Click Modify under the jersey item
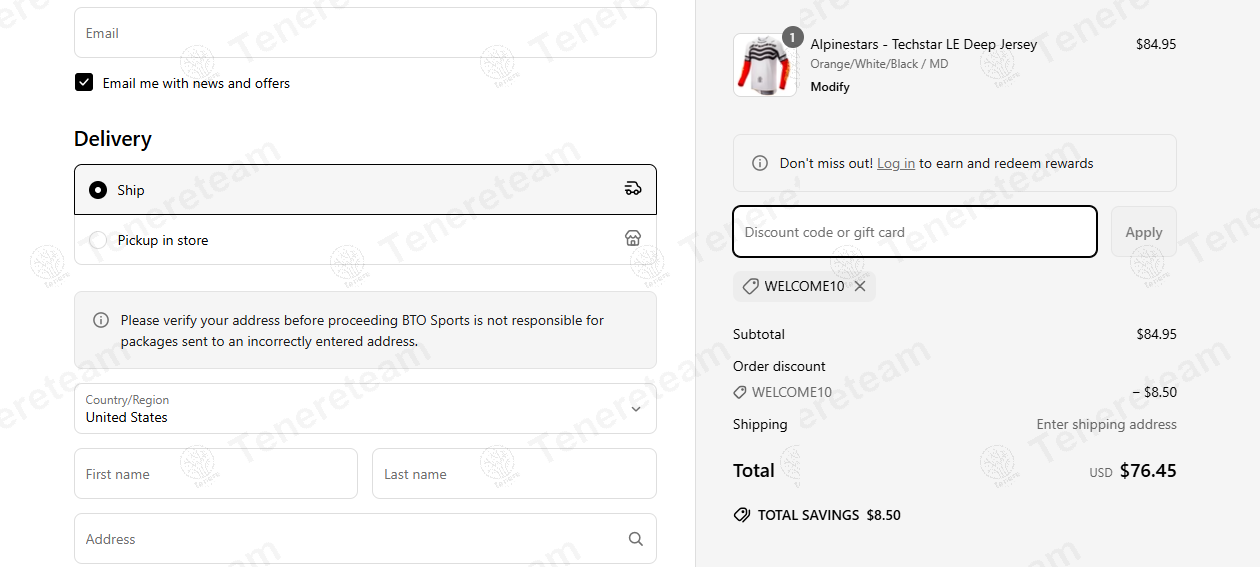 [x=830, y=87]
